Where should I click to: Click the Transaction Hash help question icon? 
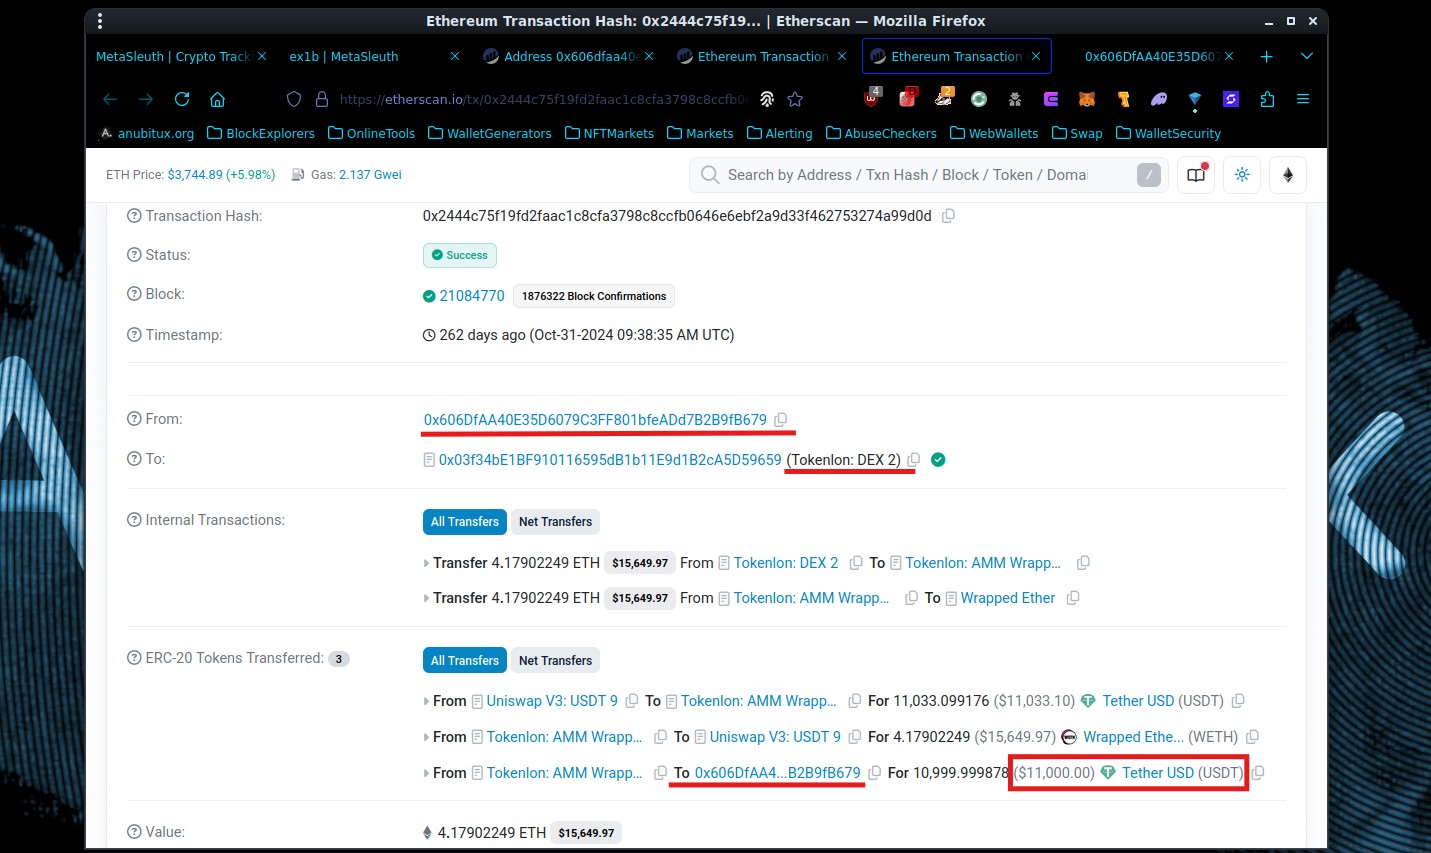tap(134, 216)
